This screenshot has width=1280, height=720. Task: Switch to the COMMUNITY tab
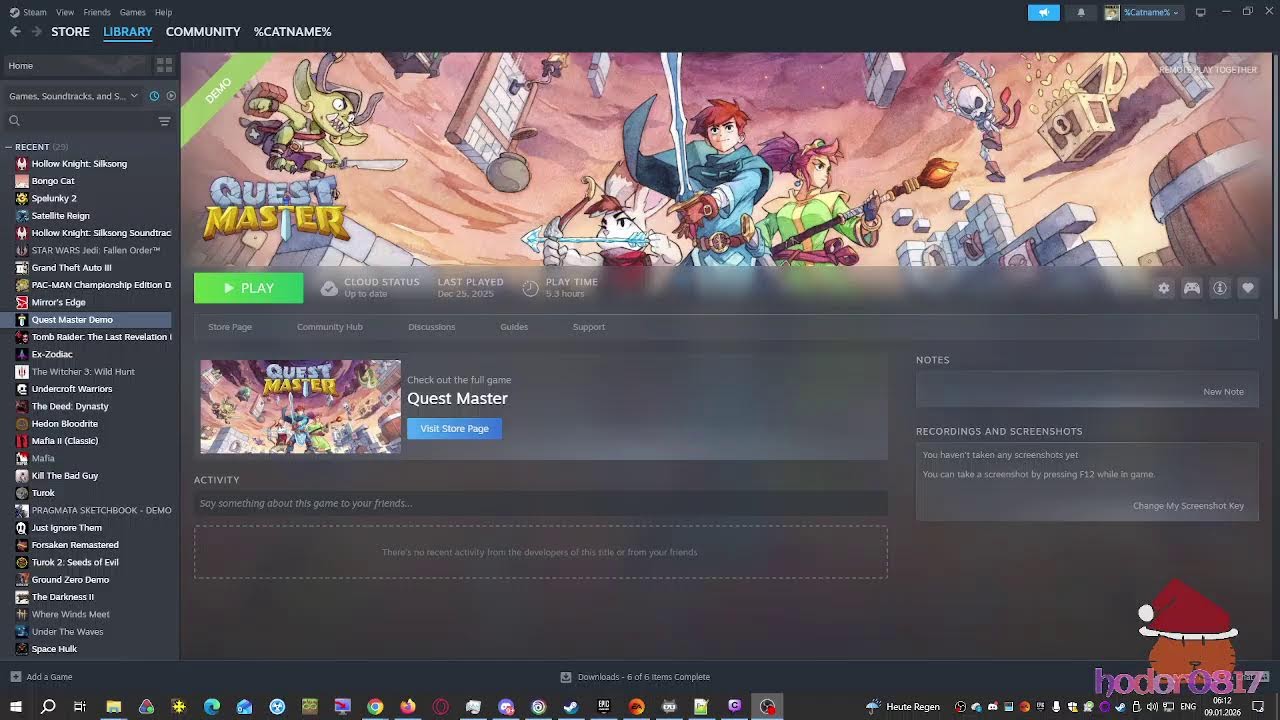click(203, 32)
